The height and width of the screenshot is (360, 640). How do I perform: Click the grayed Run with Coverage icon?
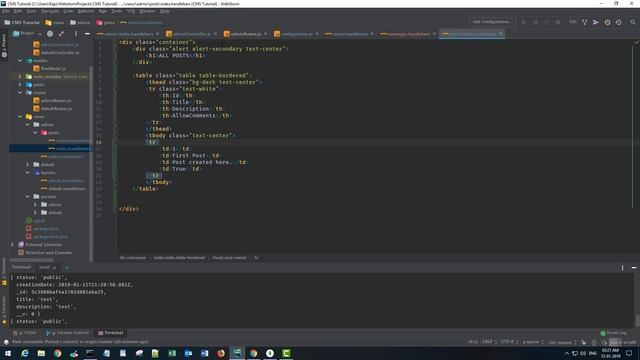click(x=547, y=22)
